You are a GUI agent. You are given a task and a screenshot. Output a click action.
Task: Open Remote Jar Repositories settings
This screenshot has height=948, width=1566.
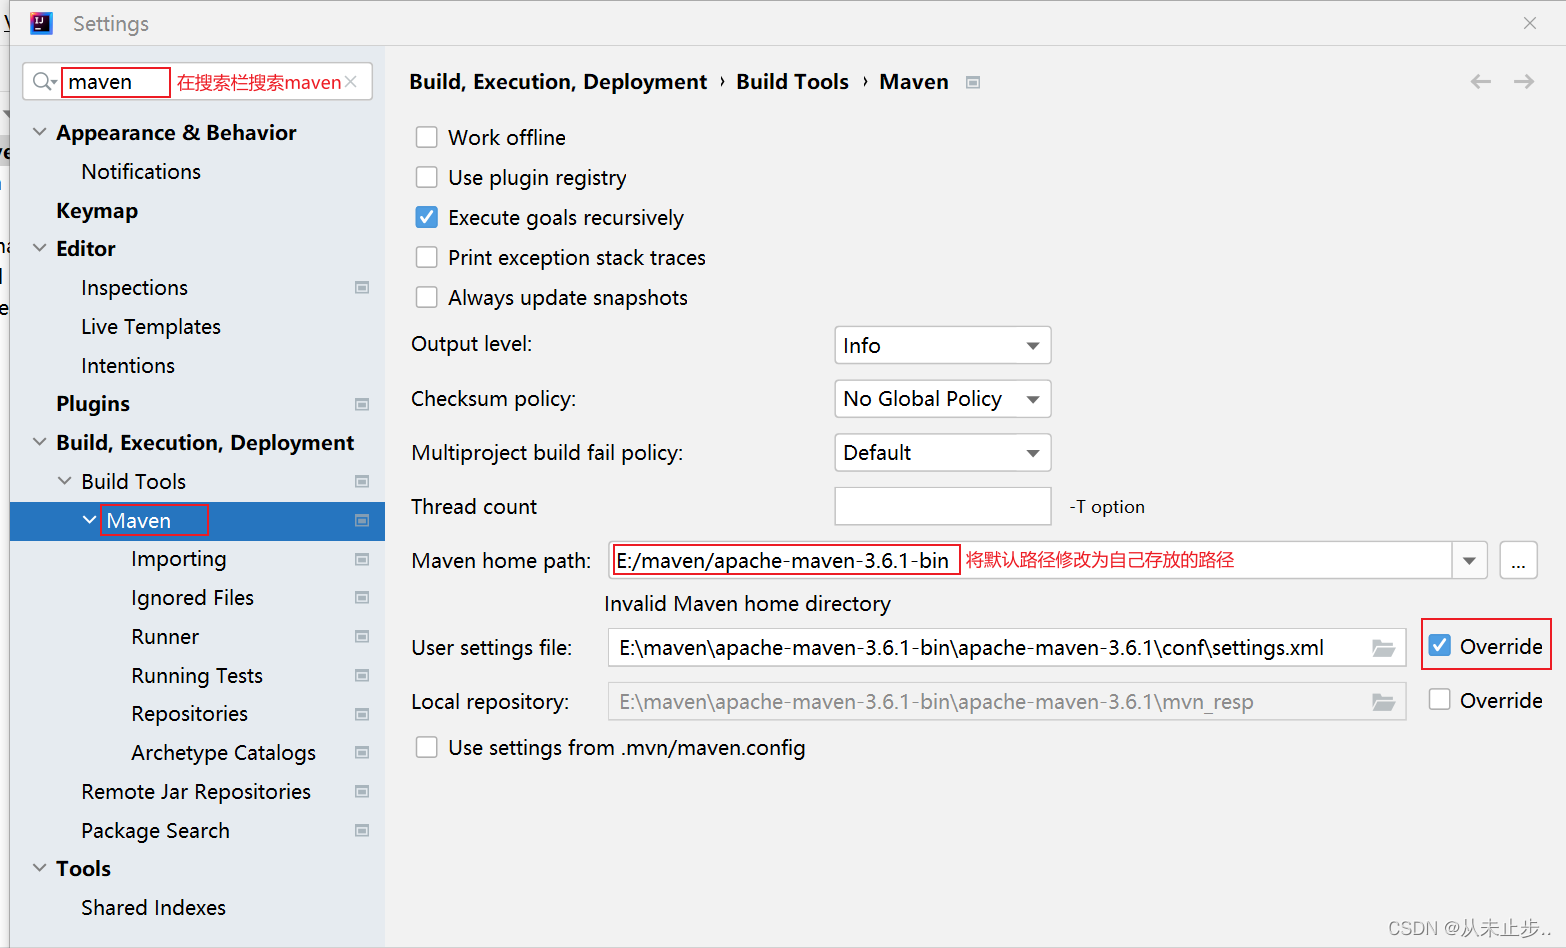pos(196,792)
